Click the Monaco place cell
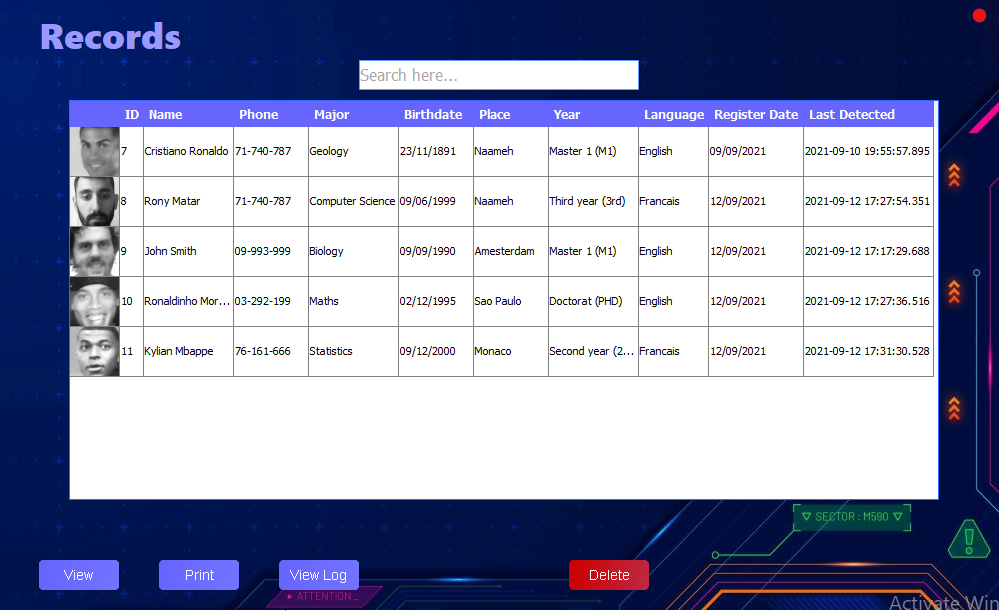The height and width of the screenshot is (611, 999). 511,352
